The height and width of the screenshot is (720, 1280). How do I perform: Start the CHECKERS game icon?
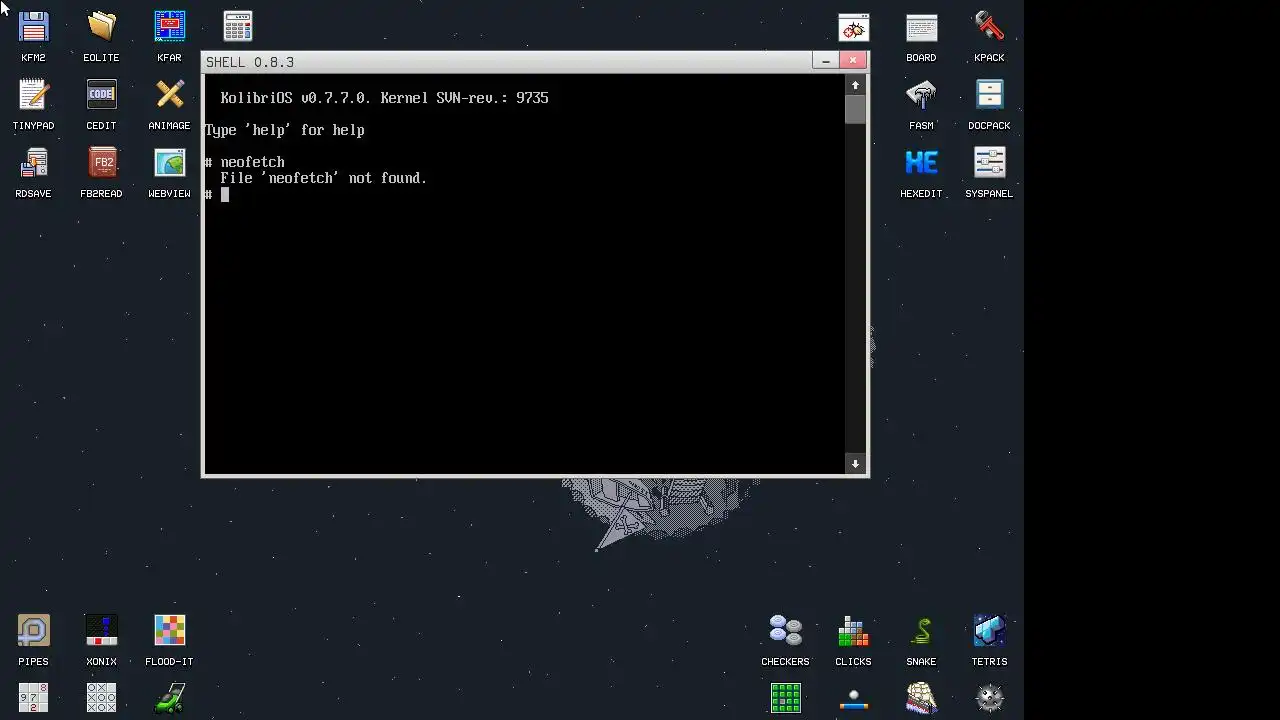tap(785, 631)
